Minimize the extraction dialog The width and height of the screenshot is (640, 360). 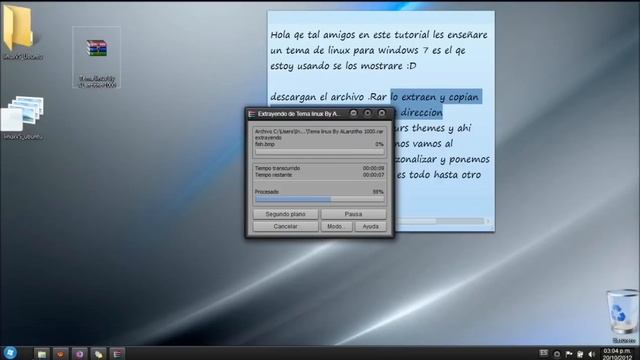(353, 113)
